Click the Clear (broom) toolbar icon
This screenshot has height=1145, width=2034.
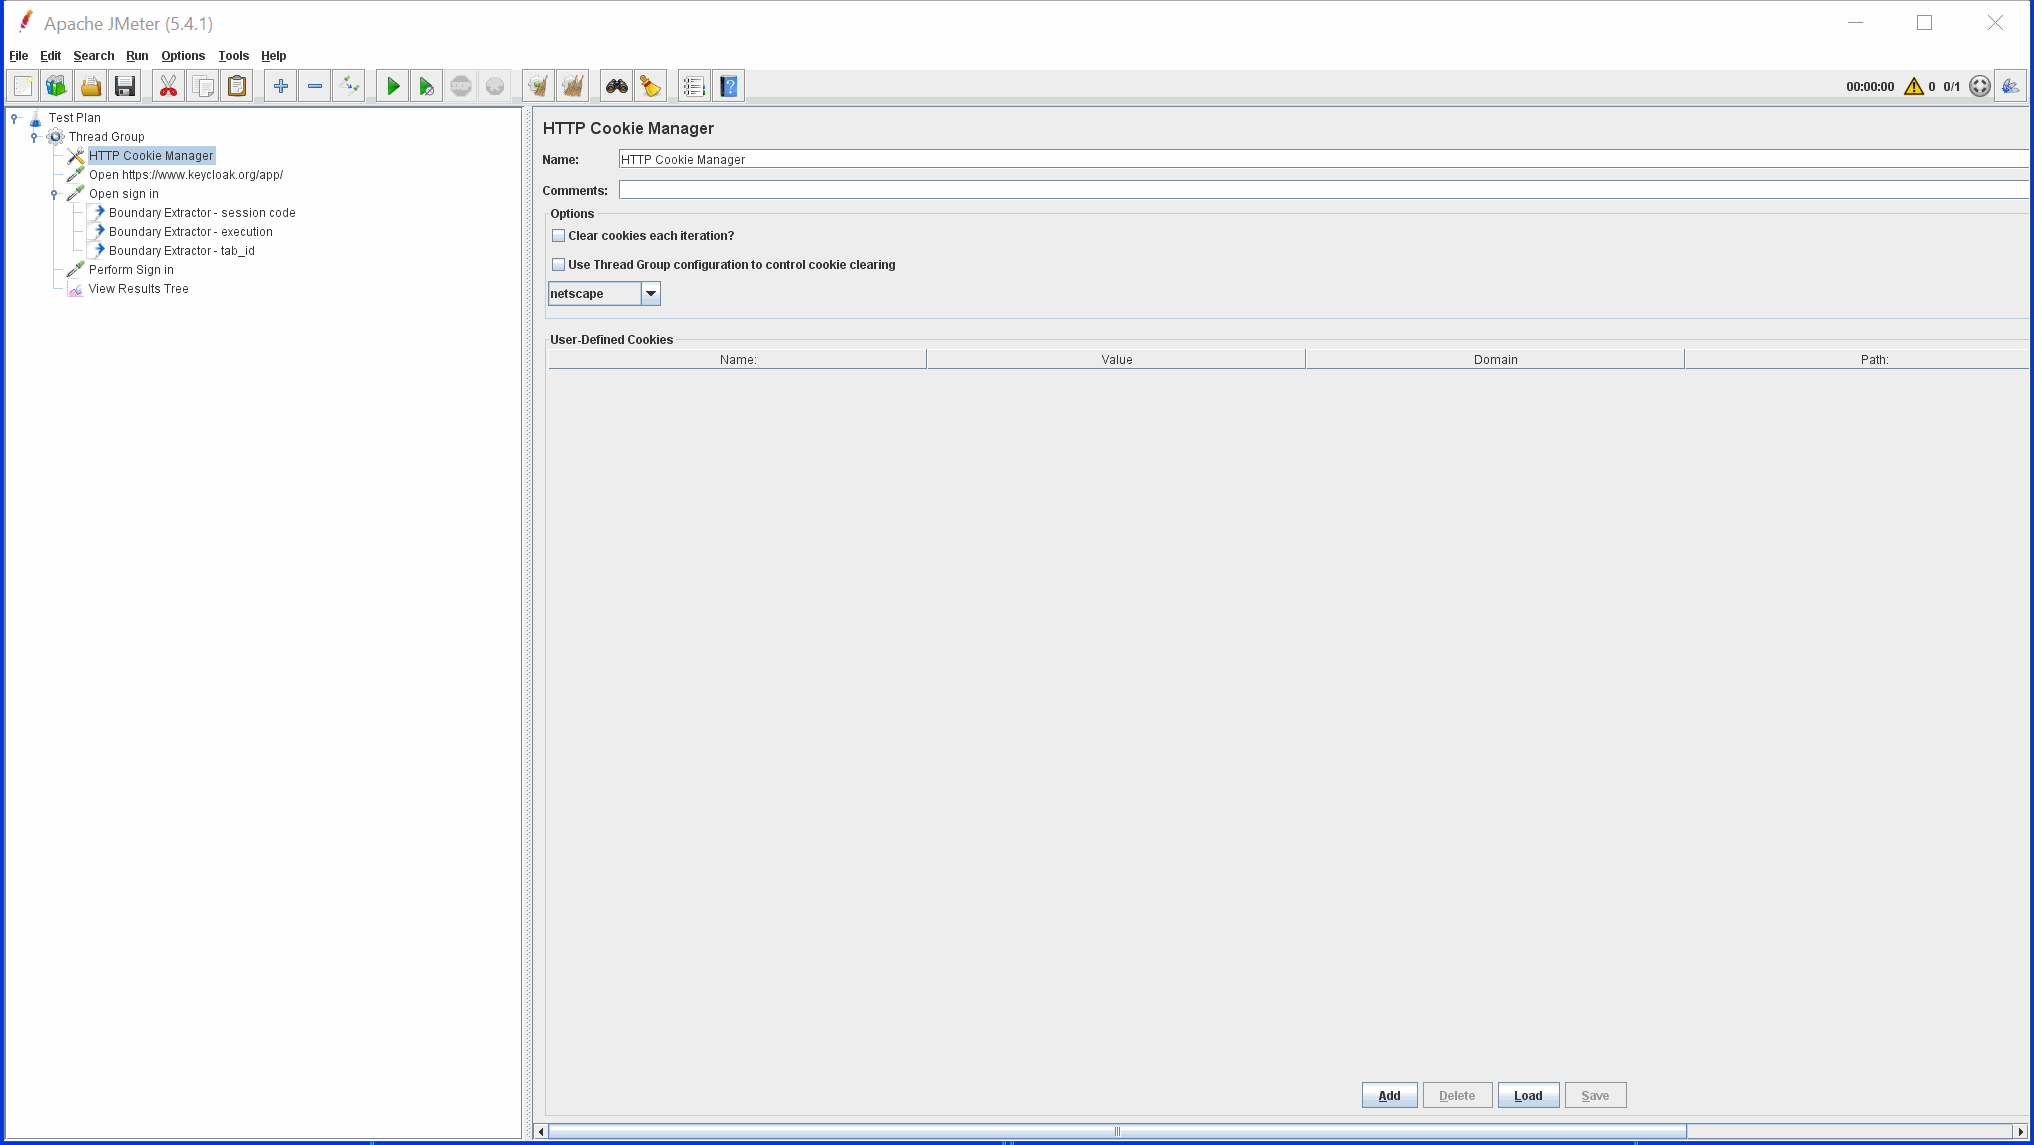(x=650, y=85)
